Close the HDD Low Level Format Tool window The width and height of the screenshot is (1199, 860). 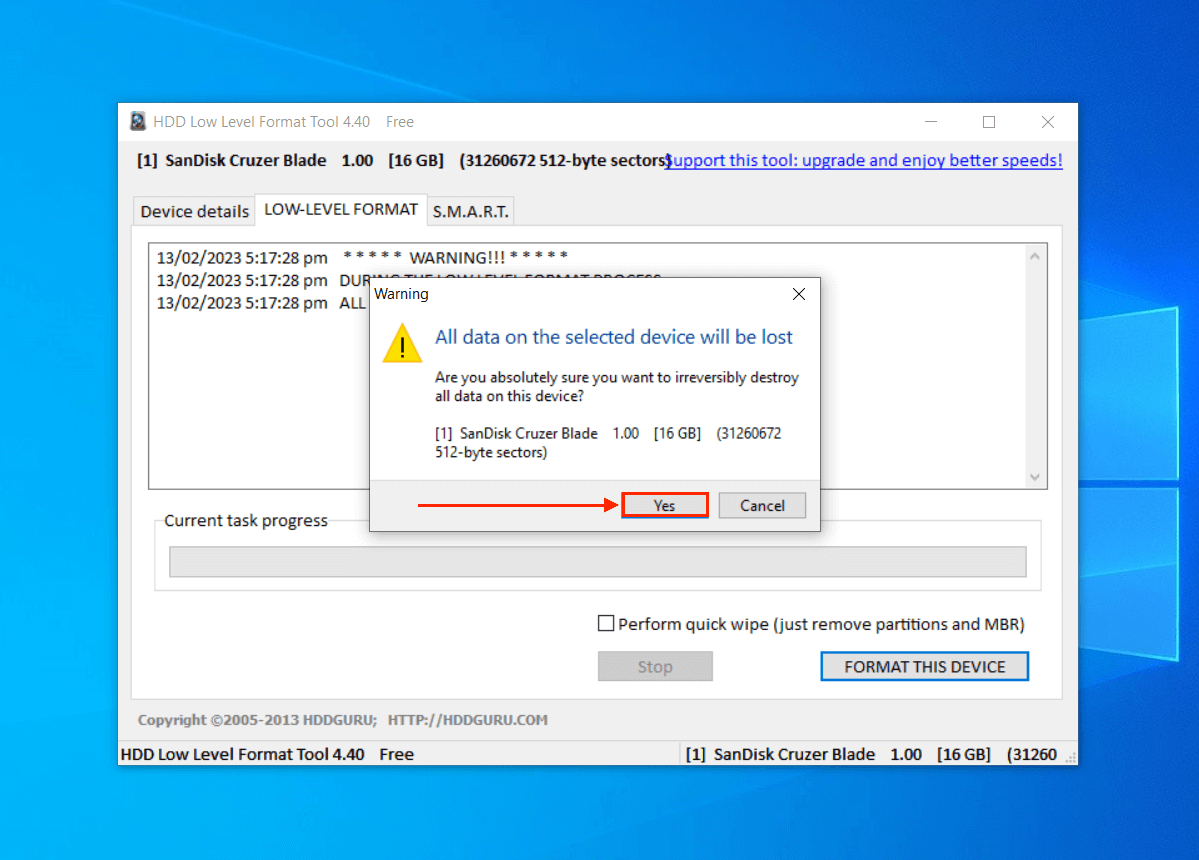coord(1048,122)
